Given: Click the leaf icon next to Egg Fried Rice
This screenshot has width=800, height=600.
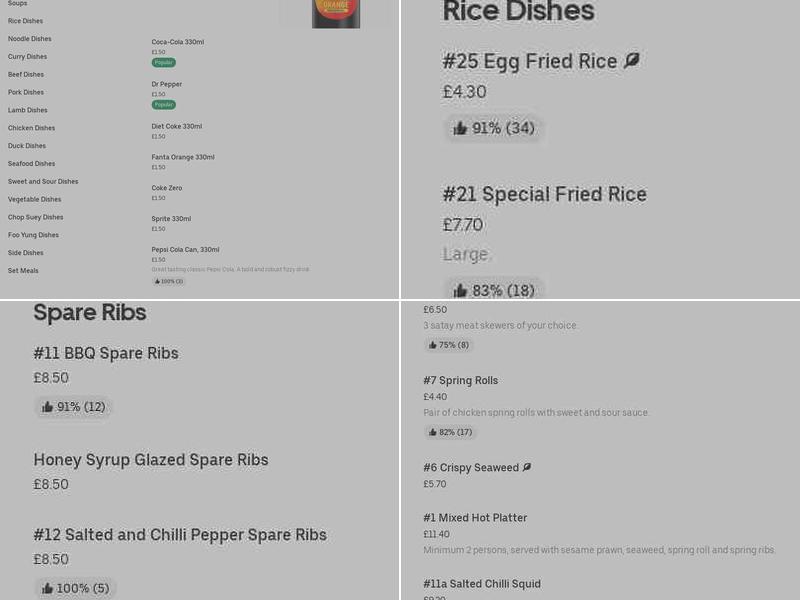Looking at the screenshot, I should [x=631, y=60].
